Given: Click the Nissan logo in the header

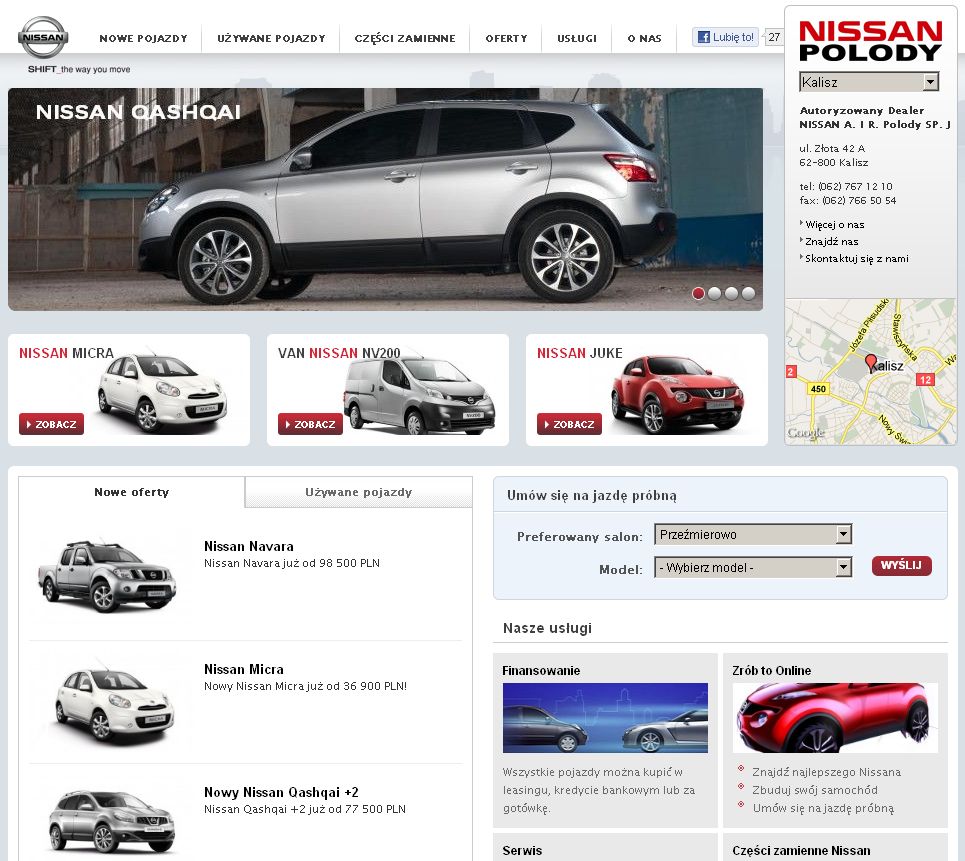Looking at the screenshot, I should click(43, 37).
